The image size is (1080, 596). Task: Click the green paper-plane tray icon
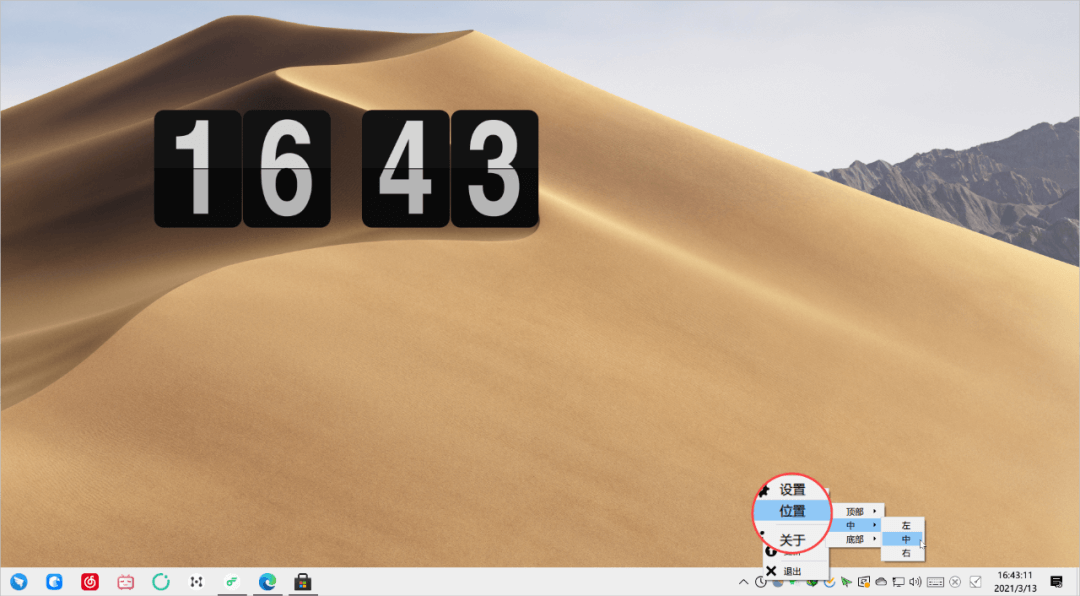[x=847, y=582]
